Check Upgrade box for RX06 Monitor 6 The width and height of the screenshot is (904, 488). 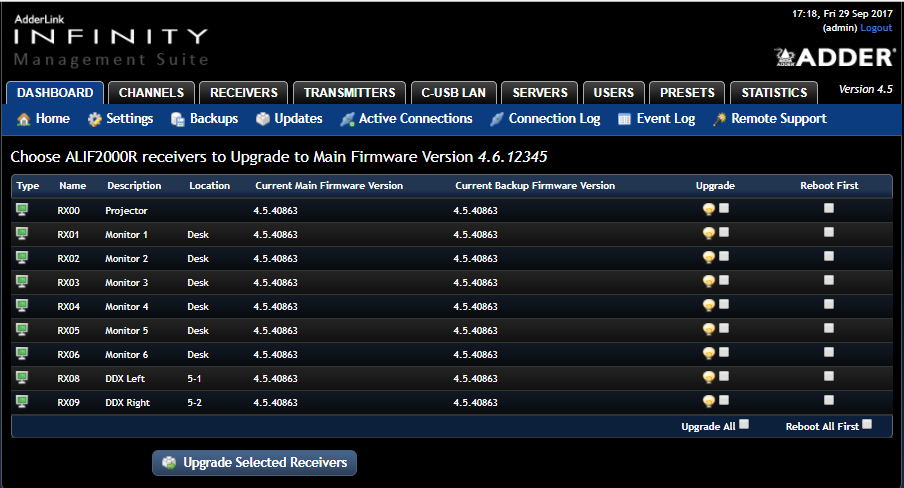click(724, 352)
